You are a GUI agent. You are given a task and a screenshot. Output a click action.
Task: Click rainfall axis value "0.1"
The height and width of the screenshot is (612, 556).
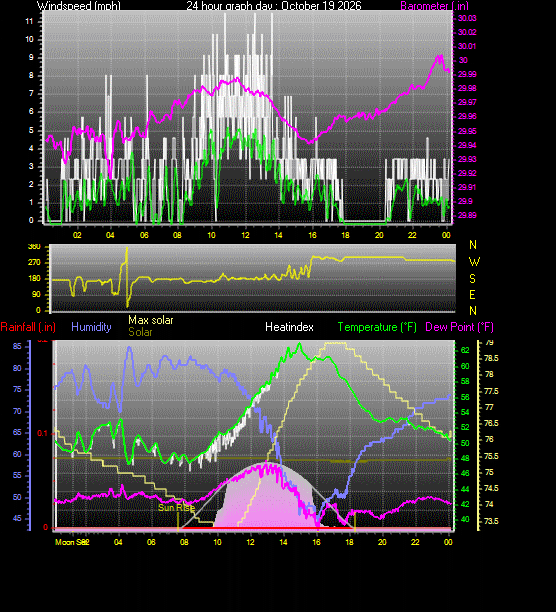pyautogui.click(x=43, y=433)
